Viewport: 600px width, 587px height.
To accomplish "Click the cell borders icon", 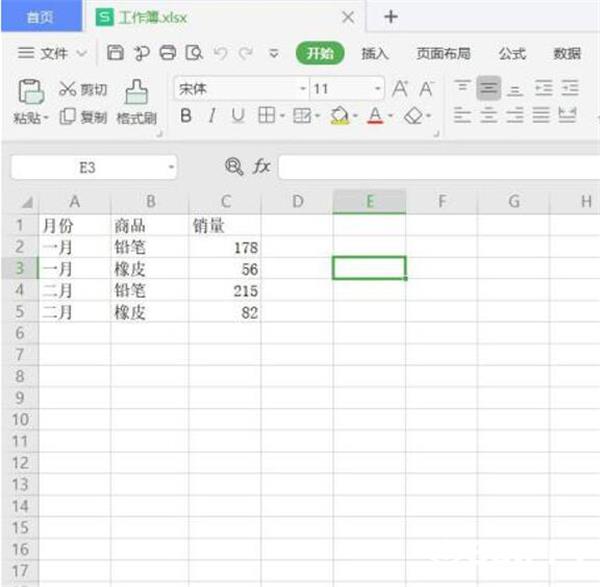I will 267,115.
